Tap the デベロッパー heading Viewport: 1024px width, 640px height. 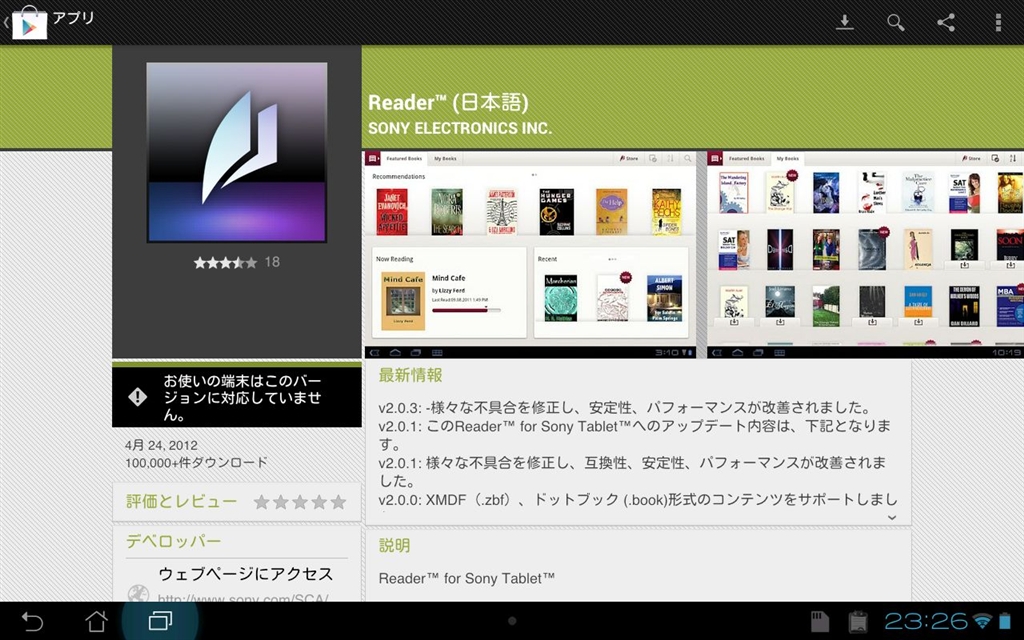pos(173,541)
